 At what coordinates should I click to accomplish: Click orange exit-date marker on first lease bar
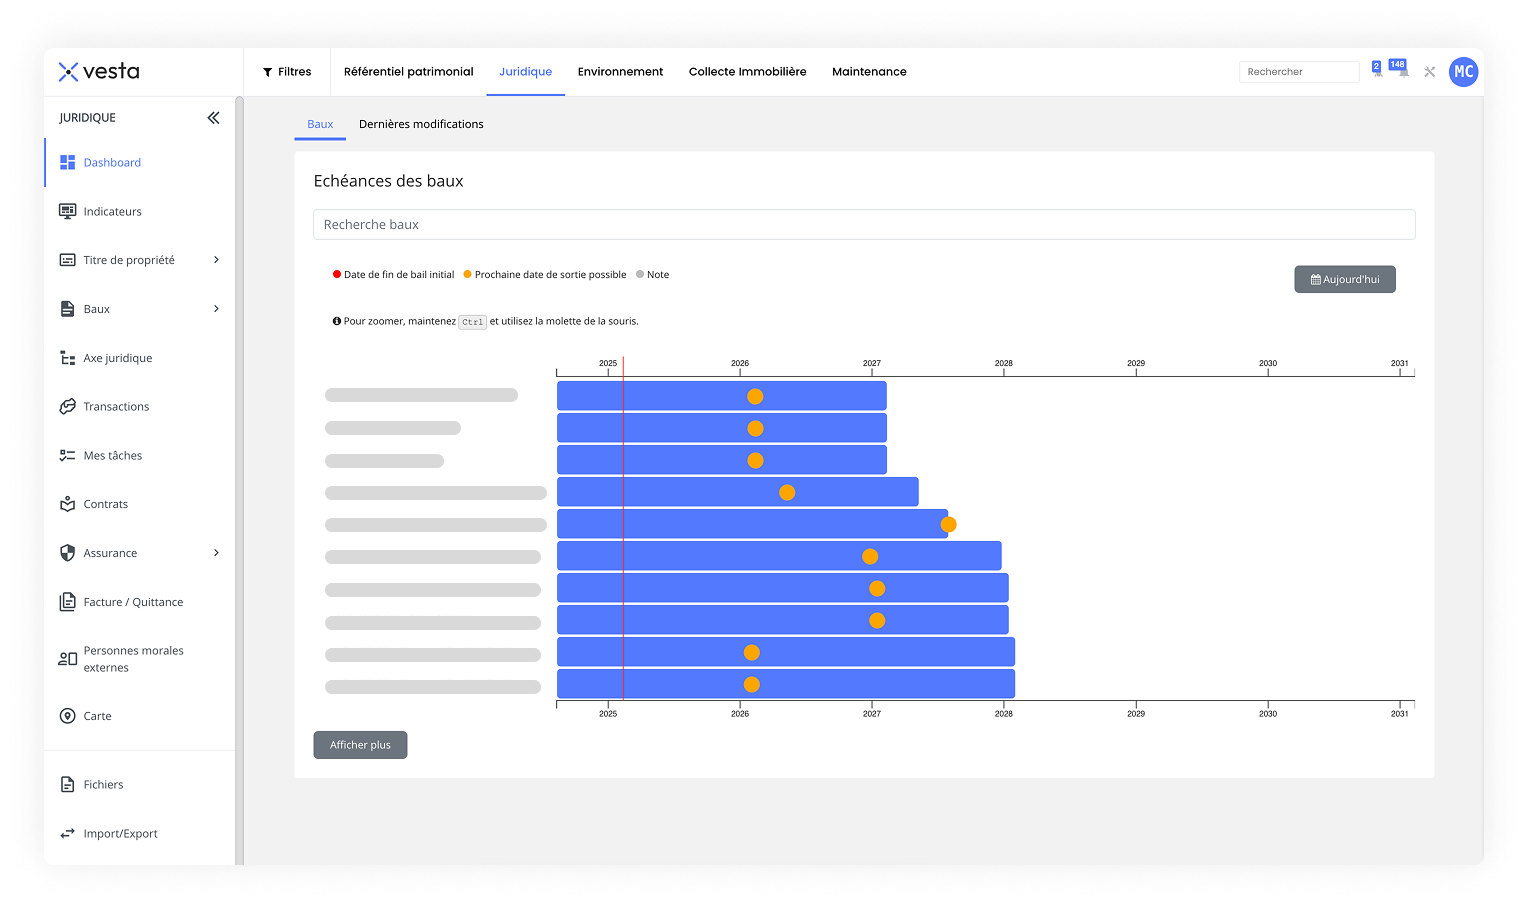point(755,397)
